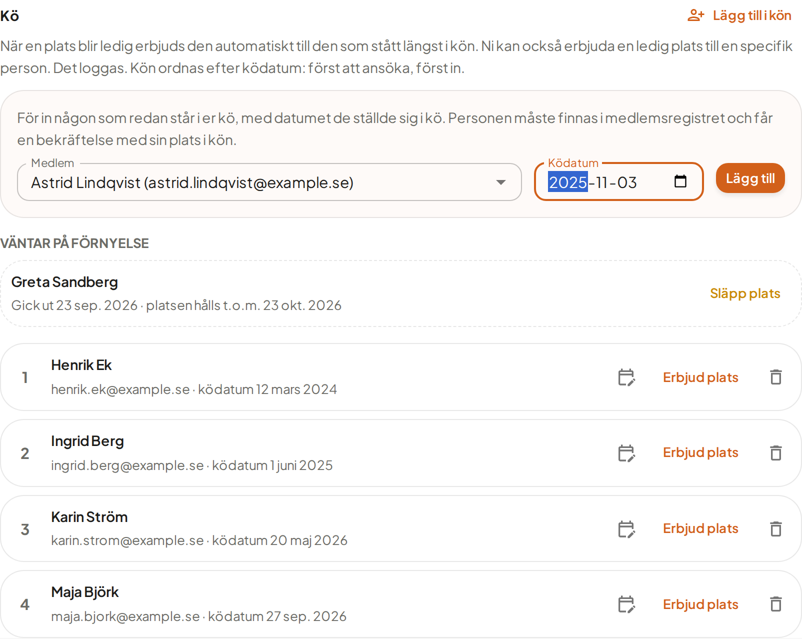
Task: Click the email maja.bjork@example.se
Action: click(x=125, y=616)
